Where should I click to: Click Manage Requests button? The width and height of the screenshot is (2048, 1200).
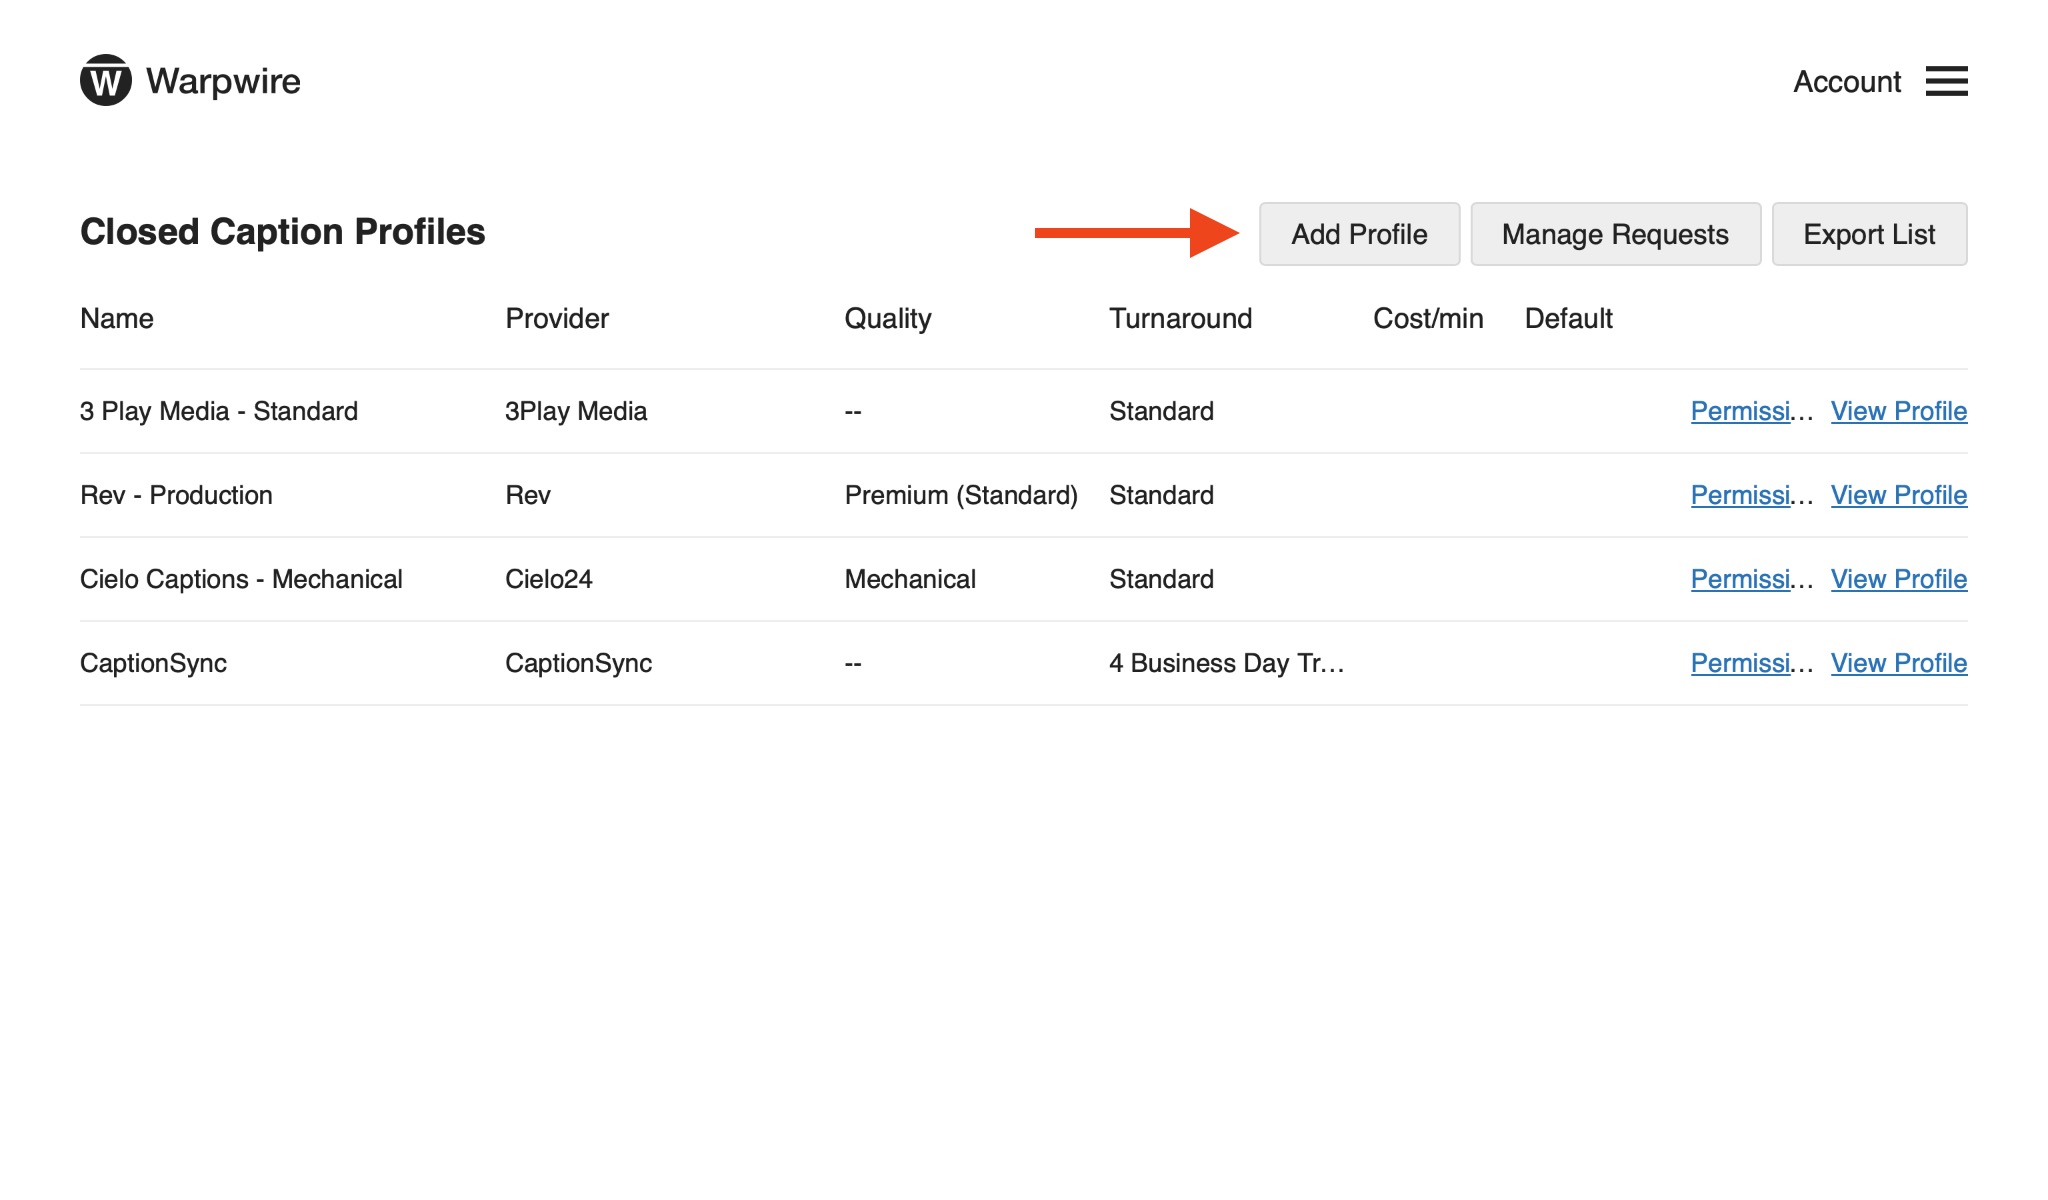pos(1615,233)
